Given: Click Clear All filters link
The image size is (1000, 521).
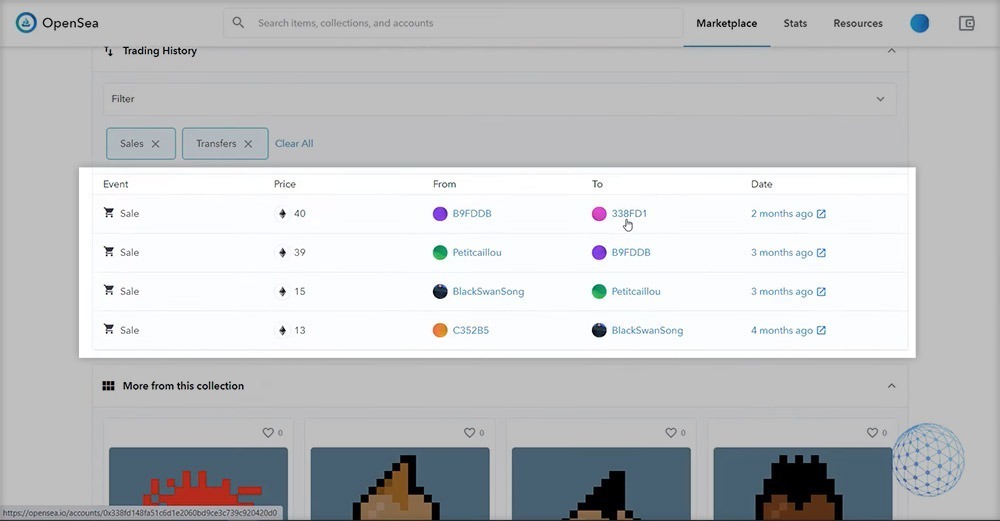Looking at the screenshot, I should coord(294,144).
